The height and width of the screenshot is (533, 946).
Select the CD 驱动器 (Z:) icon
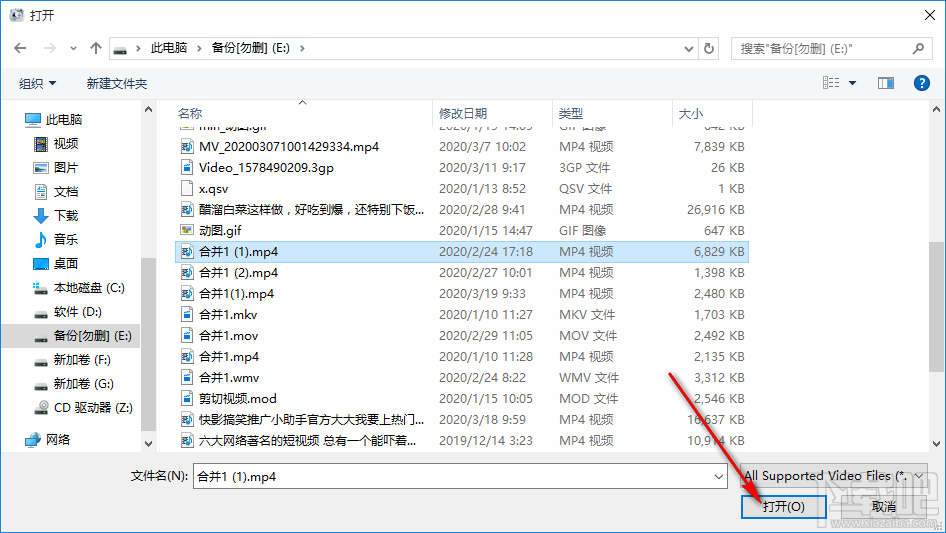pyautogui.click(x=41, y=408)
